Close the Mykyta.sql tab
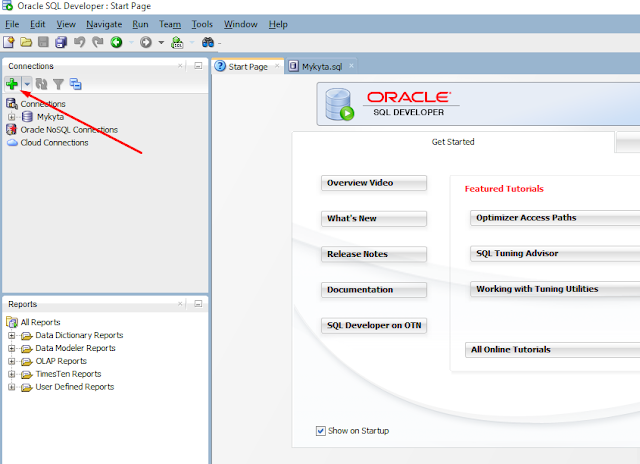 (351, 66)
